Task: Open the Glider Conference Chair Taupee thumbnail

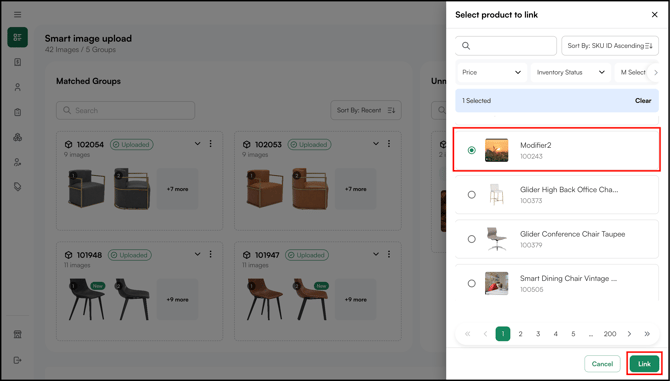Action: point(497,239)
